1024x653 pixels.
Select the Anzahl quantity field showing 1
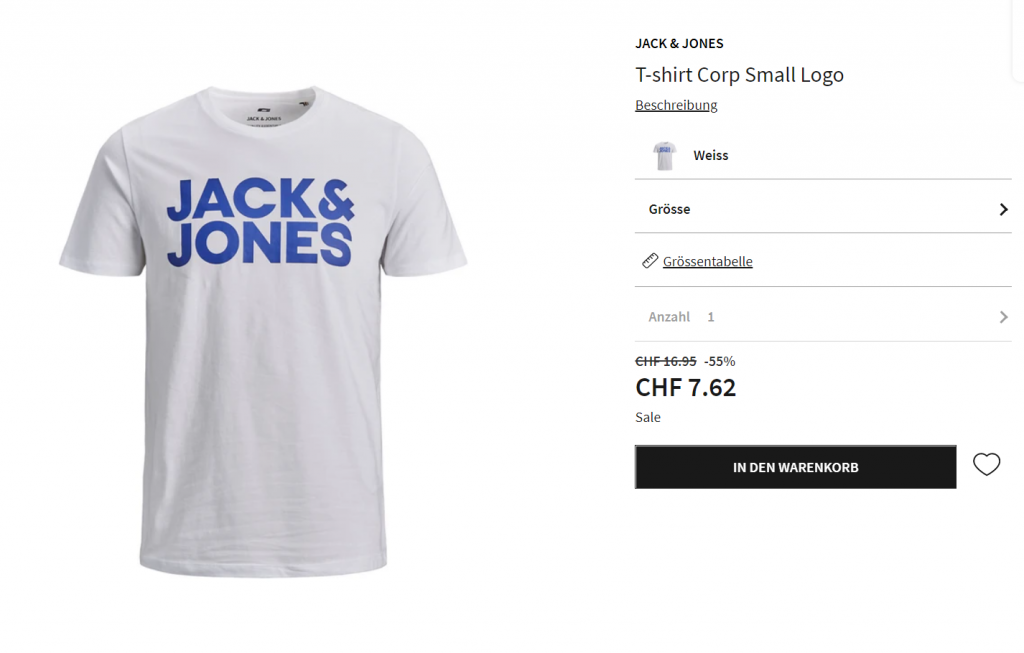click(823, 317)
